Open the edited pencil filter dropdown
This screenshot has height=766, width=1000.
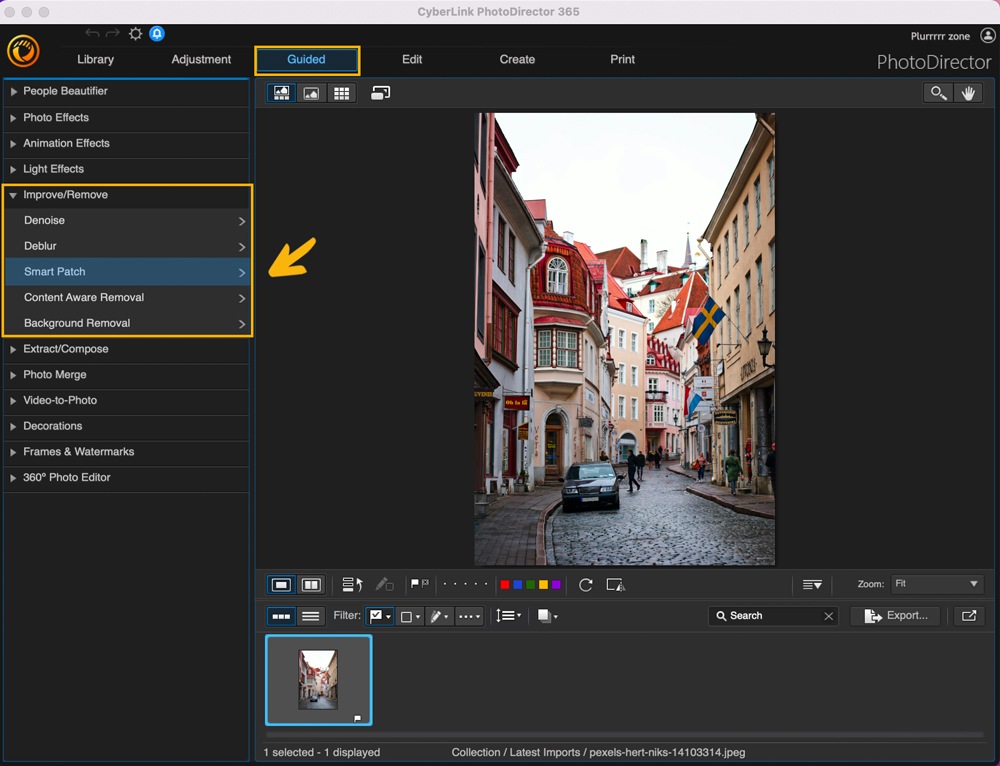439,616
